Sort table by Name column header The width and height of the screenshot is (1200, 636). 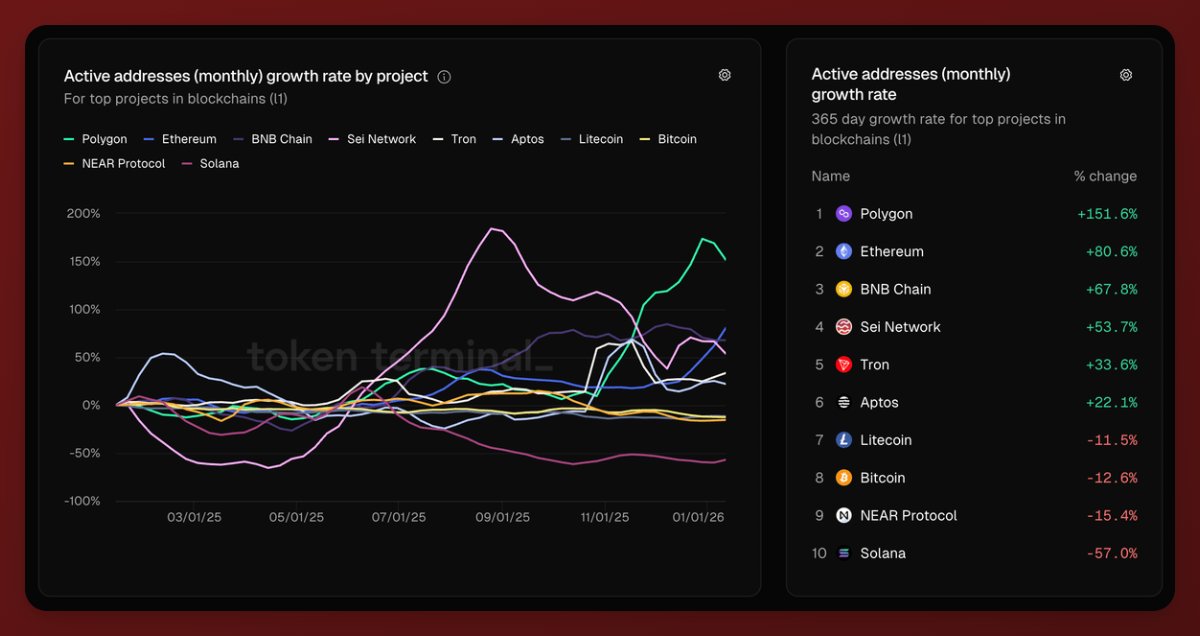point(830,176)
